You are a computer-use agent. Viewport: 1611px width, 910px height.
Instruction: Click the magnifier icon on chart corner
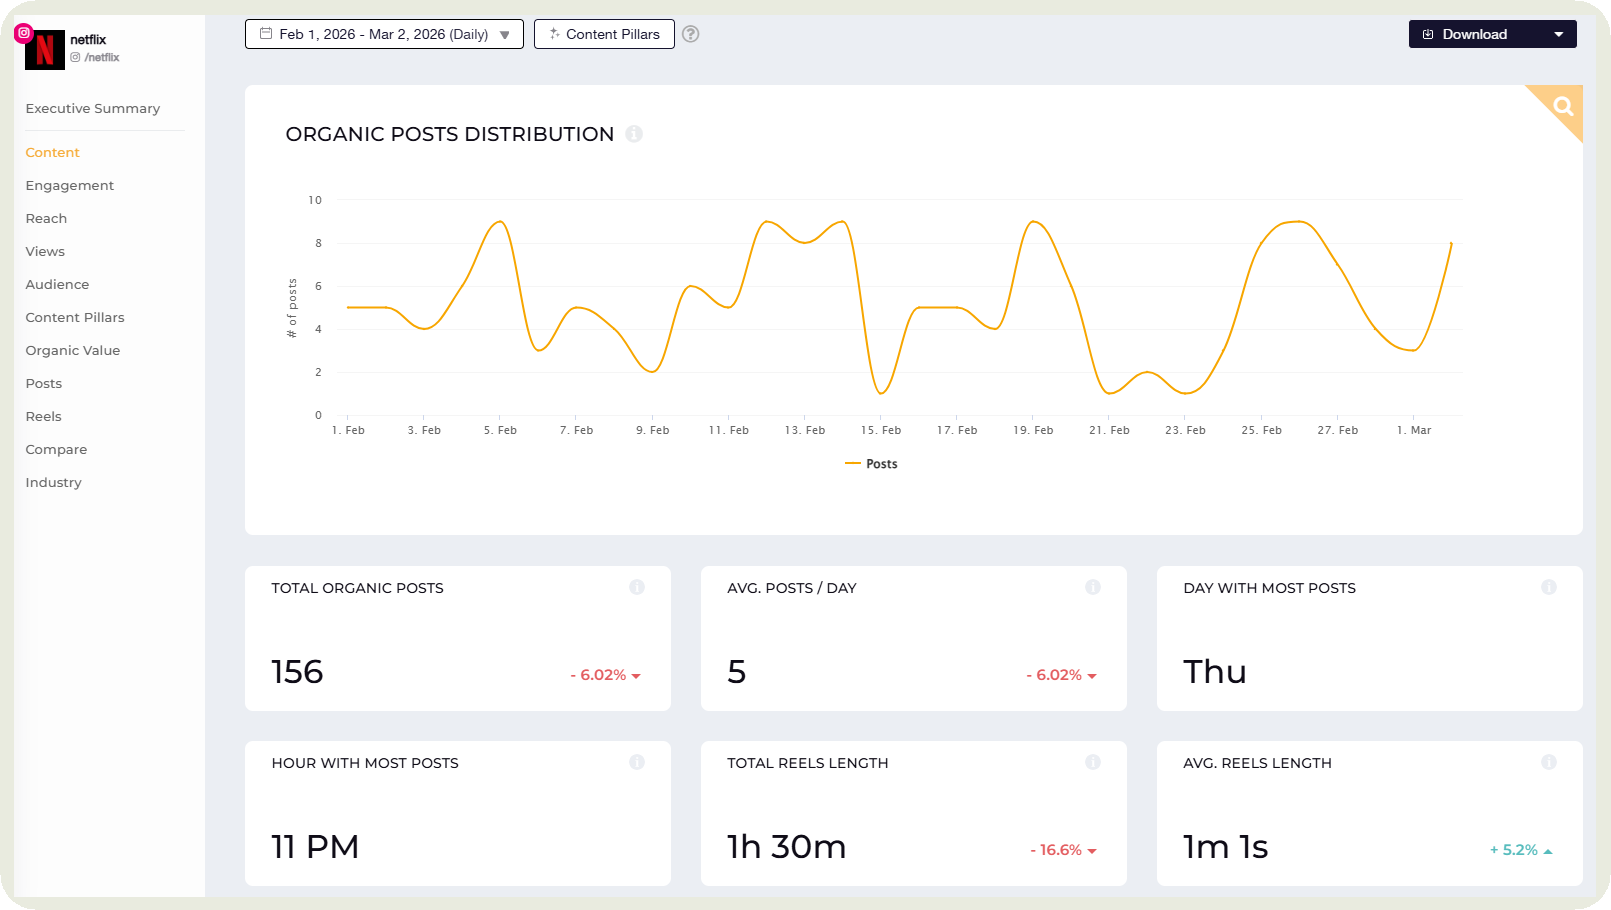point(1563,106)
